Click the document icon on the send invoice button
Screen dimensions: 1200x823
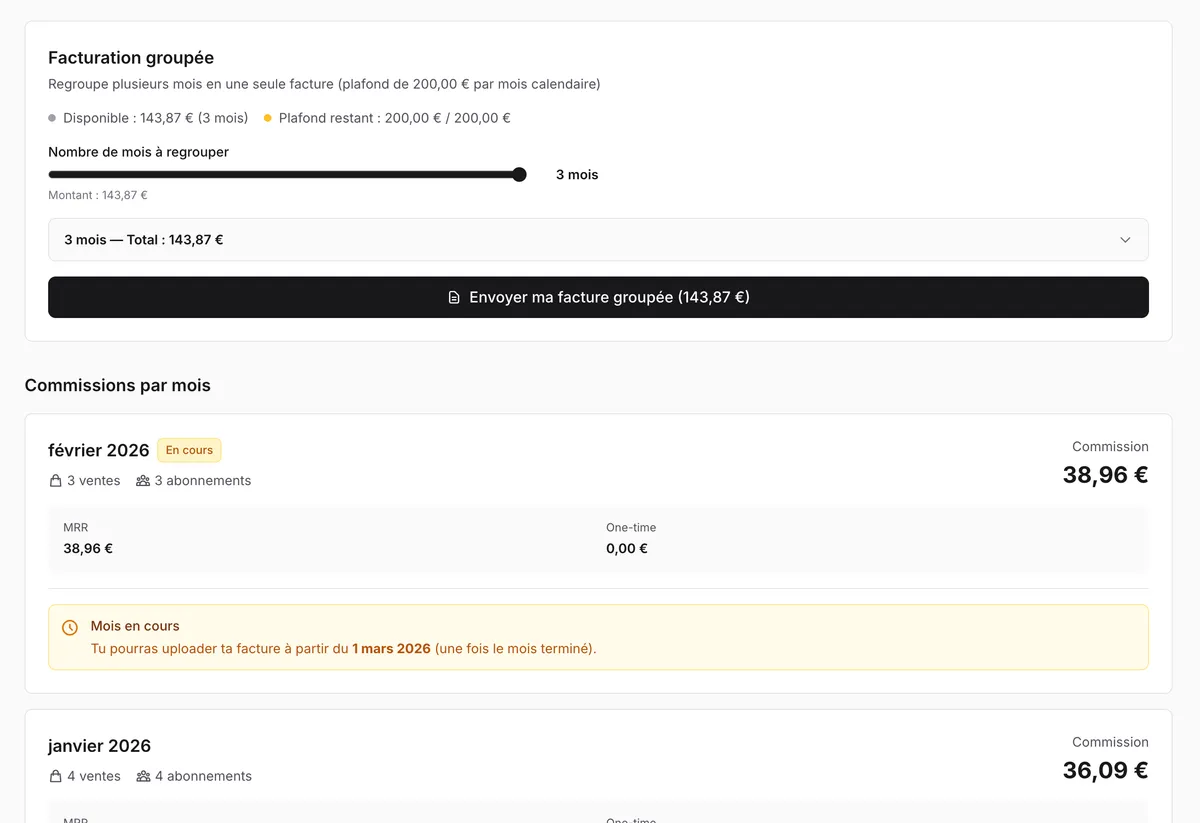point(454,298)
